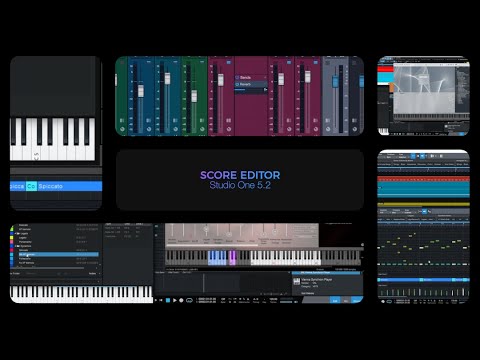Click the C5 key on the piano keyboard
This screenshot has width=480, height=360.
(37, 149)
